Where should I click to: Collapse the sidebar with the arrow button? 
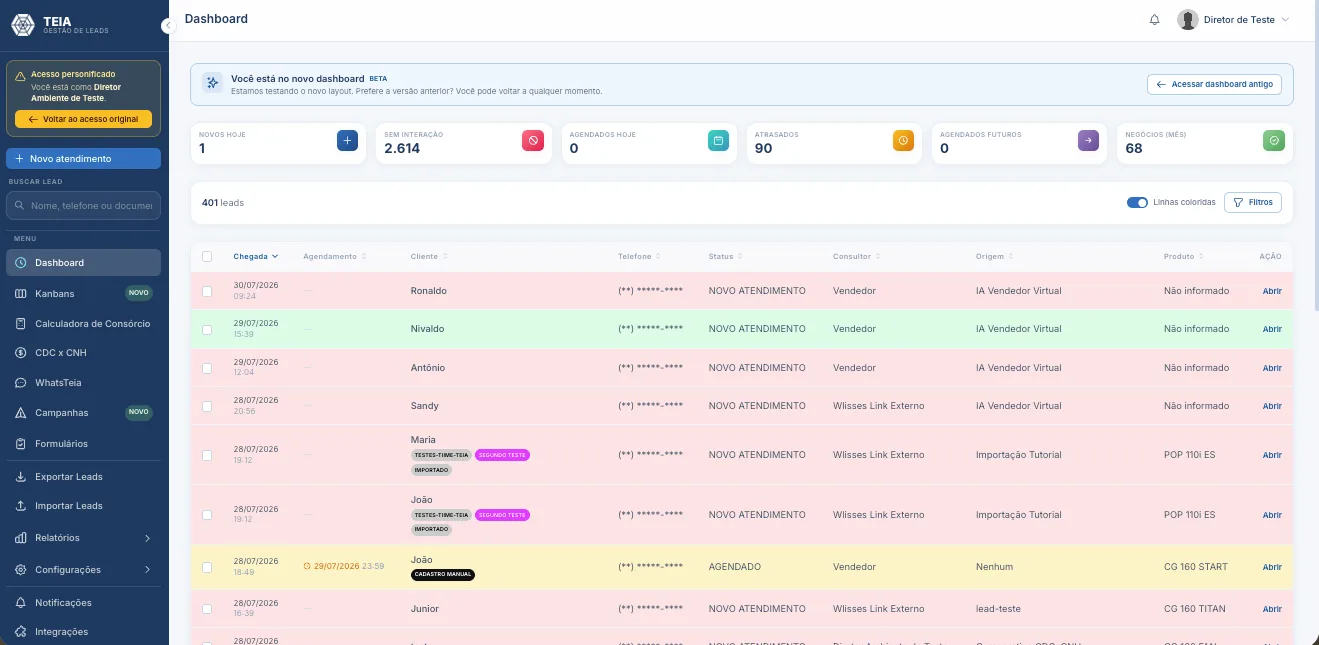click(168, 26)
